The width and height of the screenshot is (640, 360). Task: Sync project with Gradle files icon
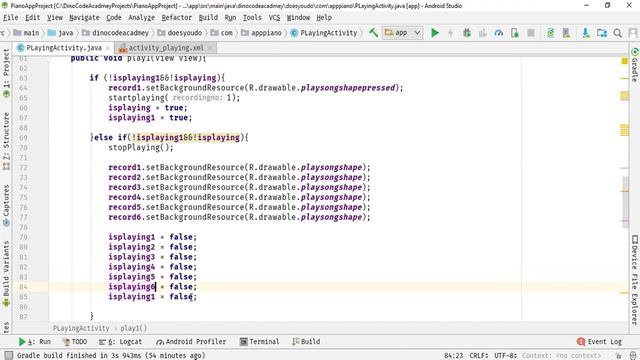[551, 33]
